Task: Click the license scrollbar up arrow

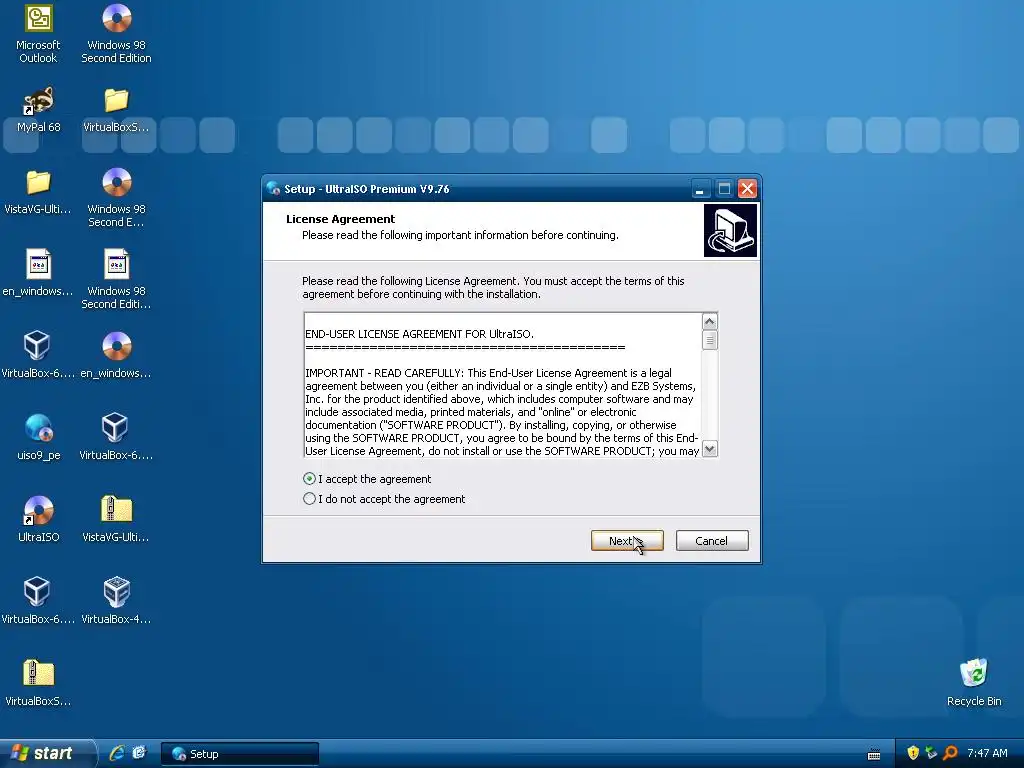Action: point(709,321)
